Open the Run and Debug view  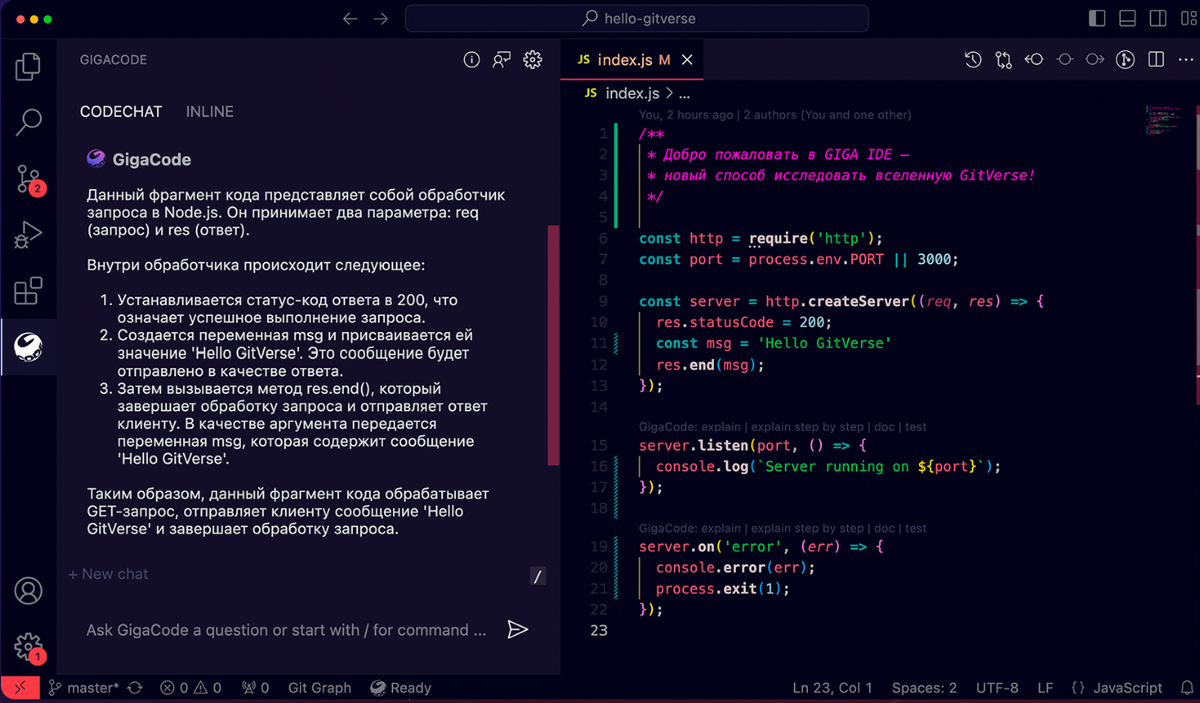pos(28,235)
